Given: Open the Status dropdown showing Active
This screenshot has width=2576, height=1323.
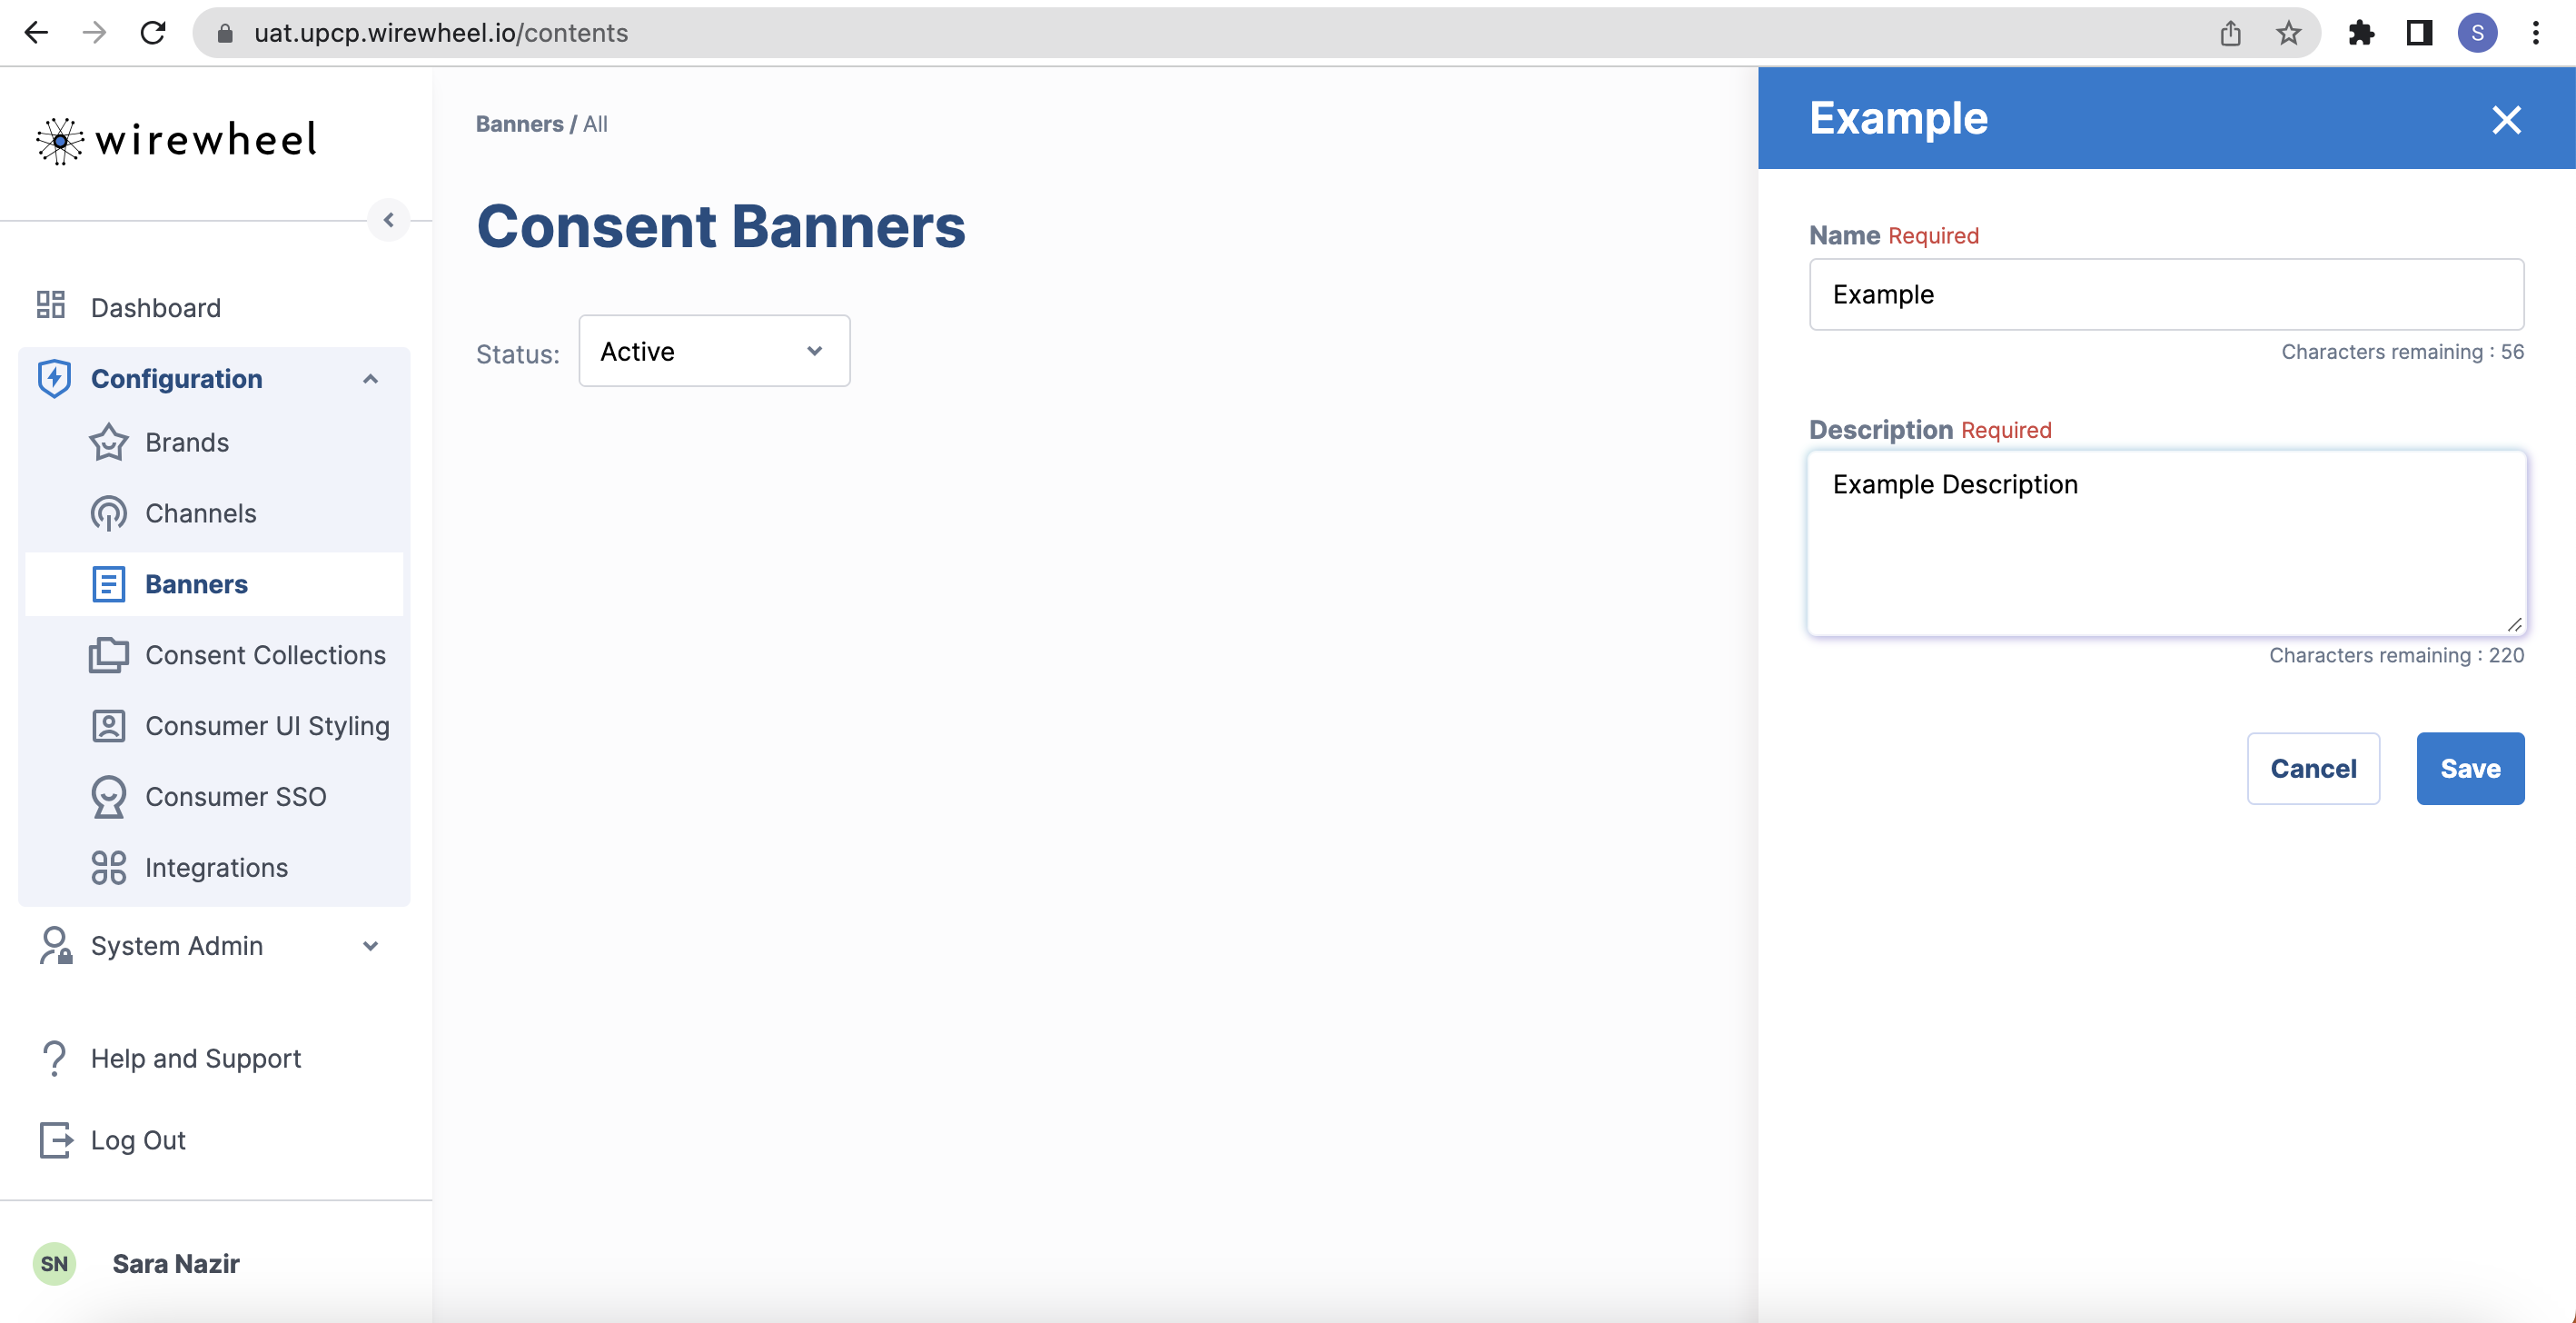Looking at the screenshot, I should (x=714, y=351).
